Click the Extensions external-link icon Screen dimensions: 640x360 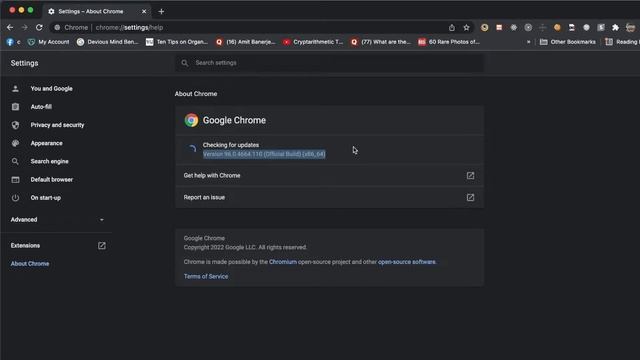(x=102, y=245)
